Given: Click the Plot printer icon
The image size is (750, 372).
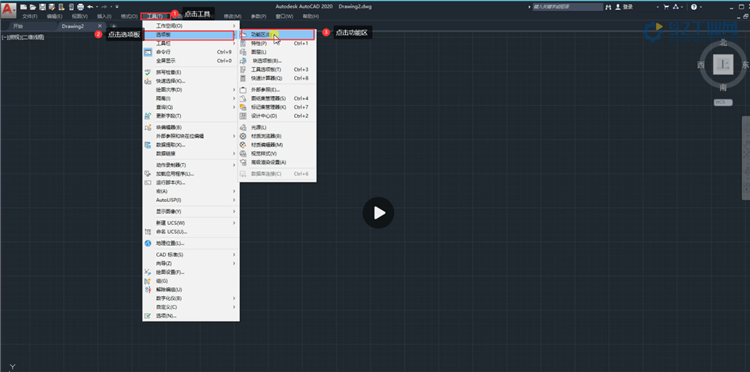Looking at the screenshot, I should pos(80,7).
